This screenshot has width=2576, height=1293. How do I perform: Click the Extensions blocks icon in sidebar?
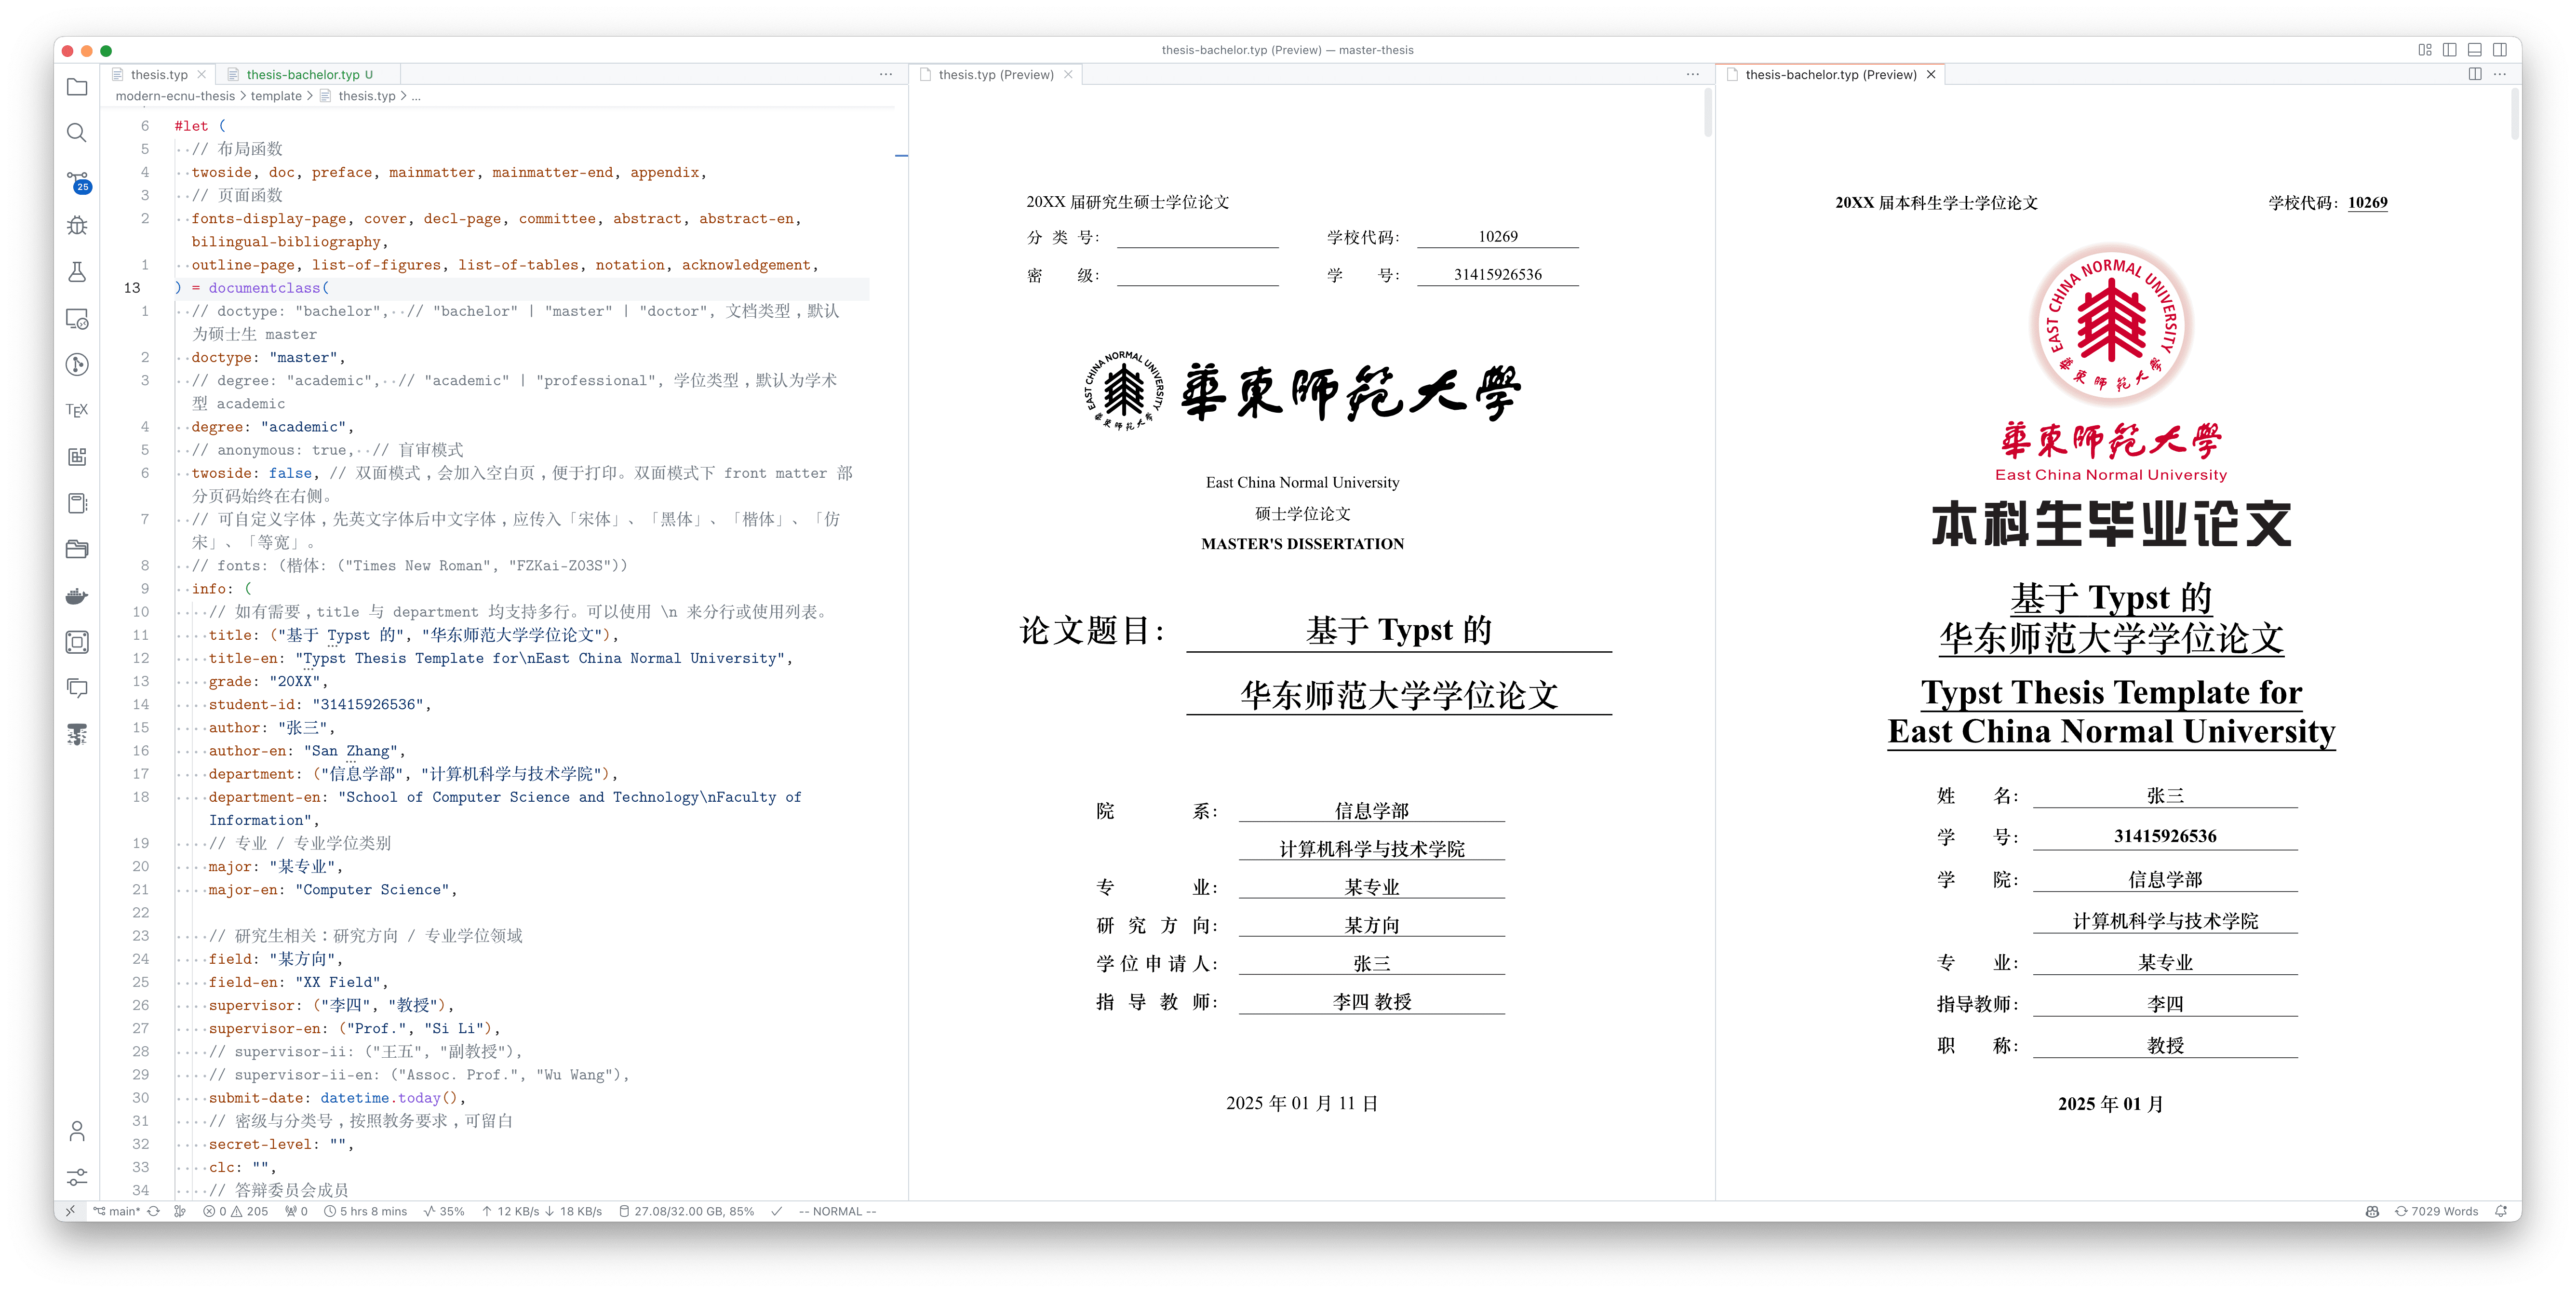77,457
